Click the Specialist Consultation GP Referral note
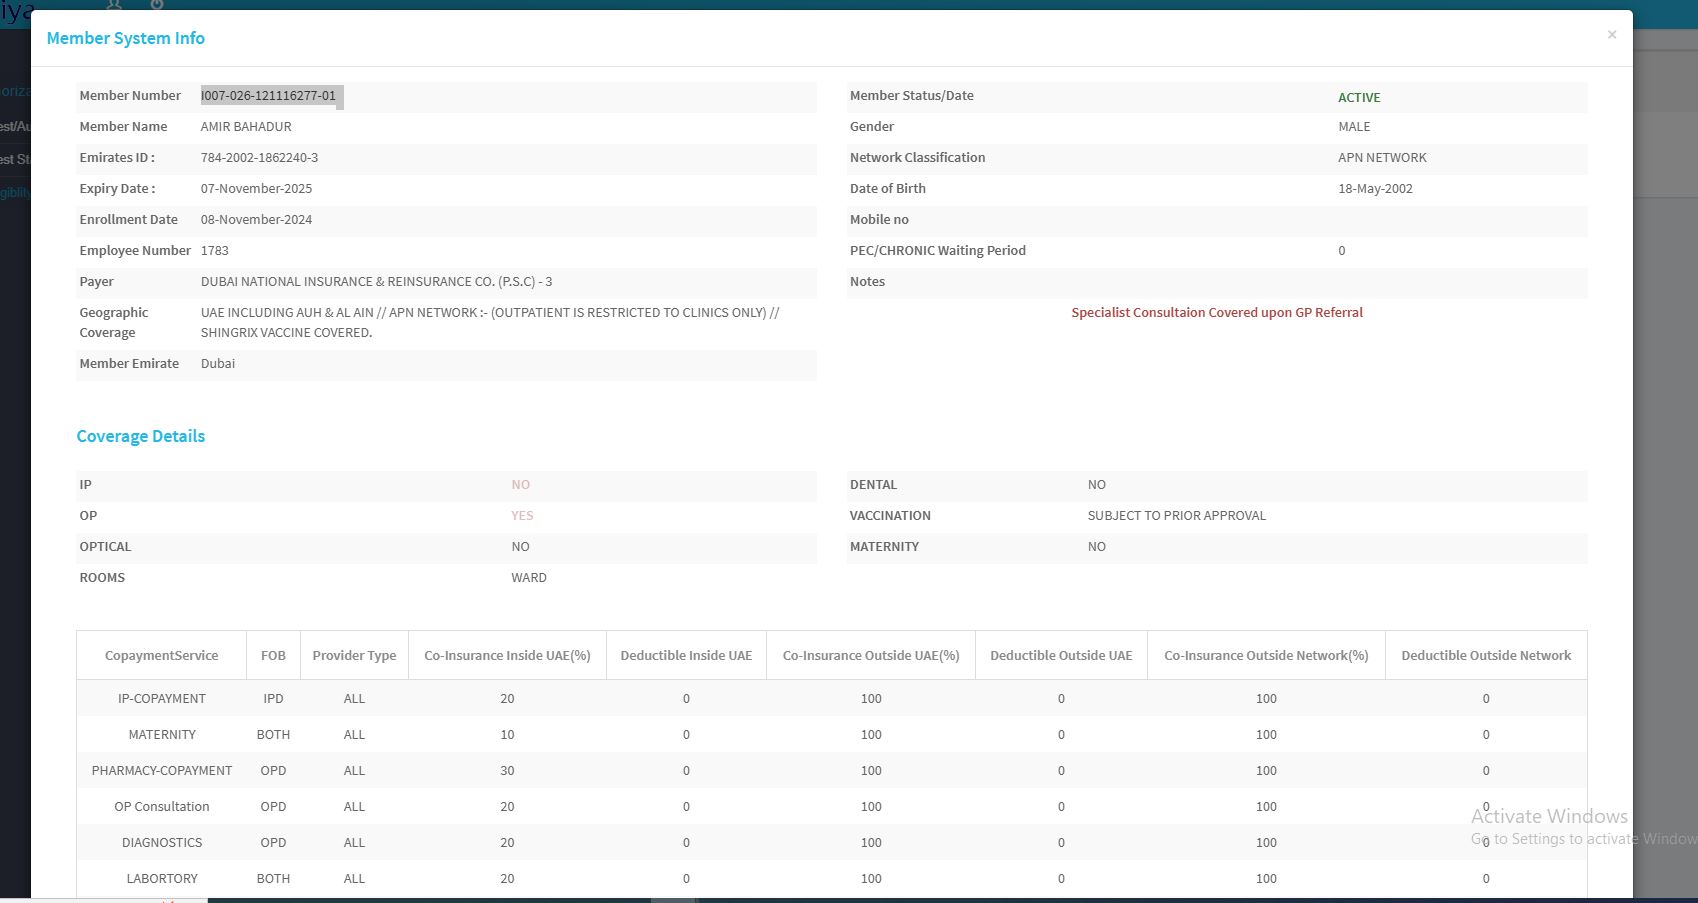The width and height of the screenshot is (1698, 903). point(1216,313)
